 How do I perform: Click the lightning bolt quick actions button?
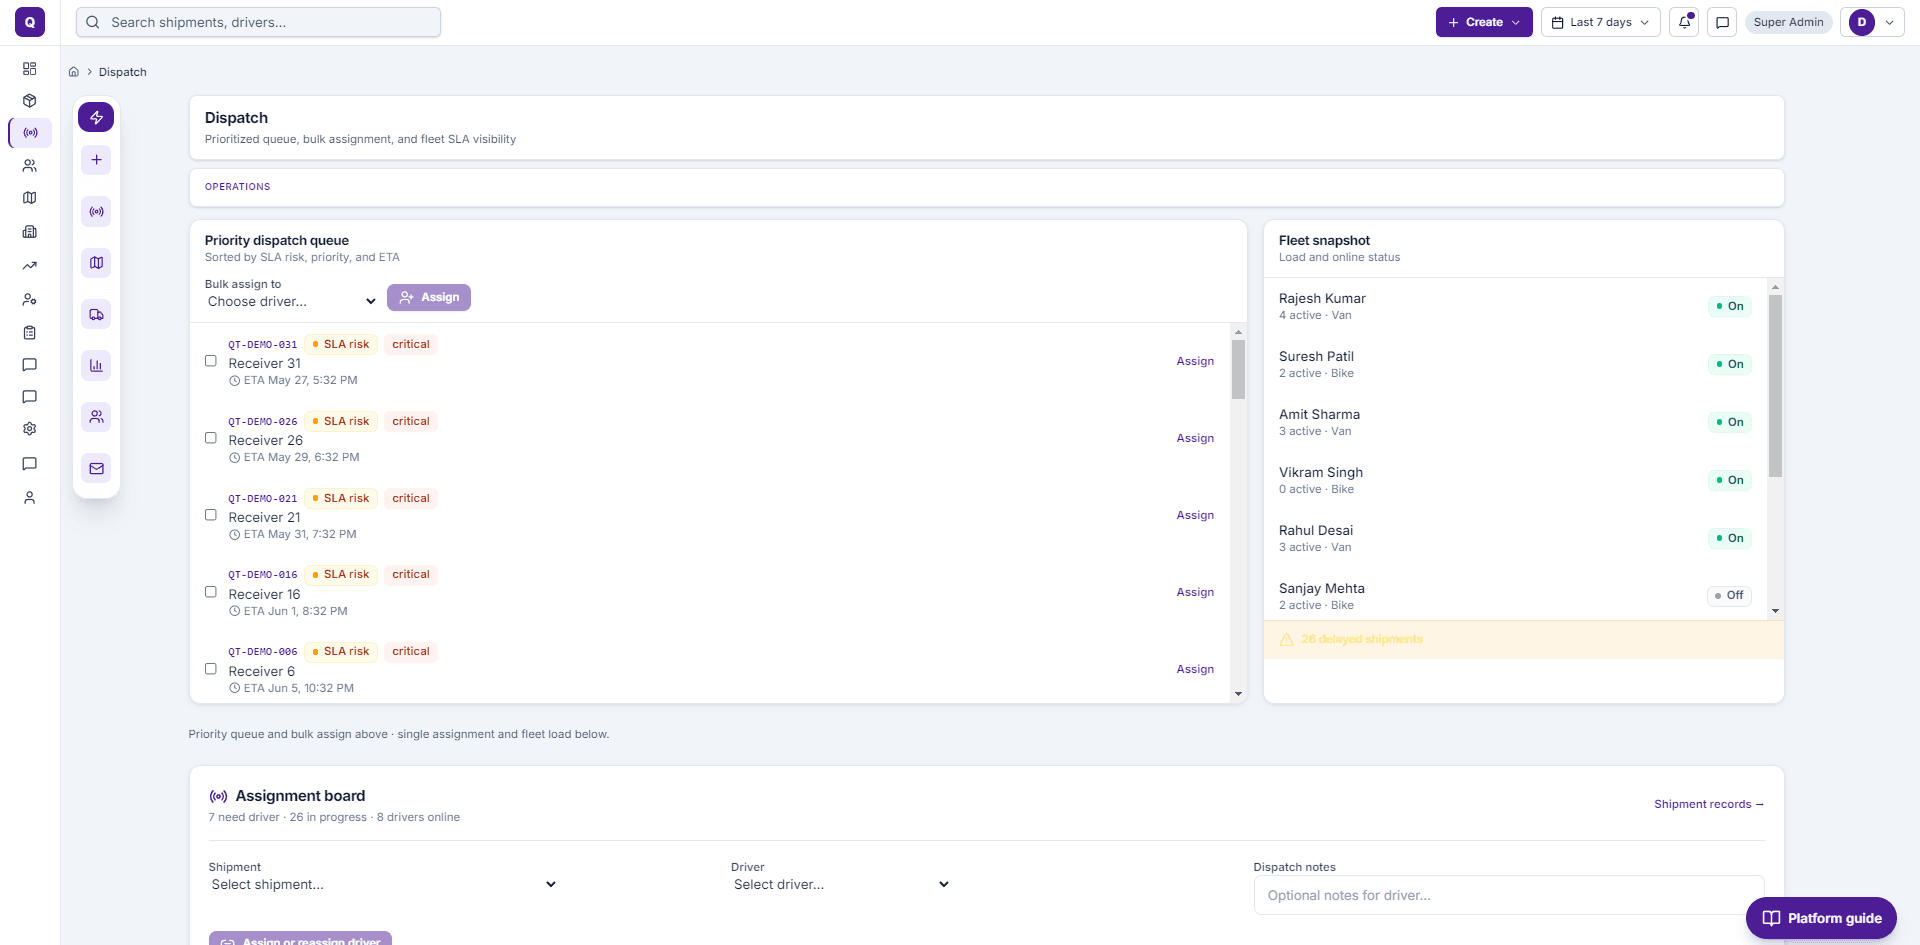pos(96,117)
